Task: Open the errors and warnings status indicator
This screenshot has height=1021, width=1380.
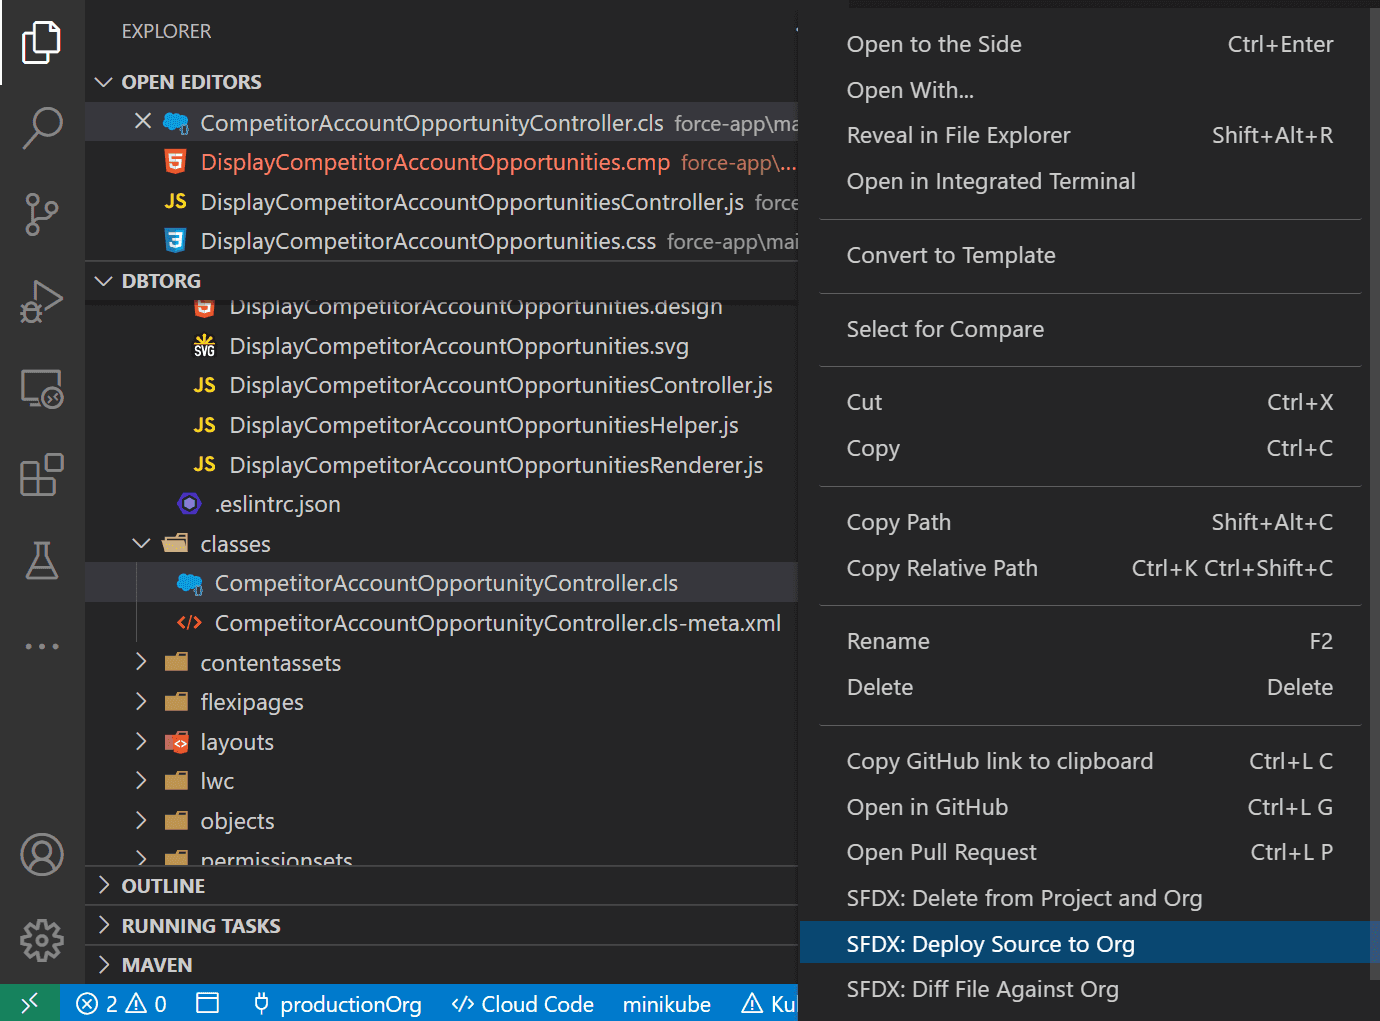Action: 121,1003
